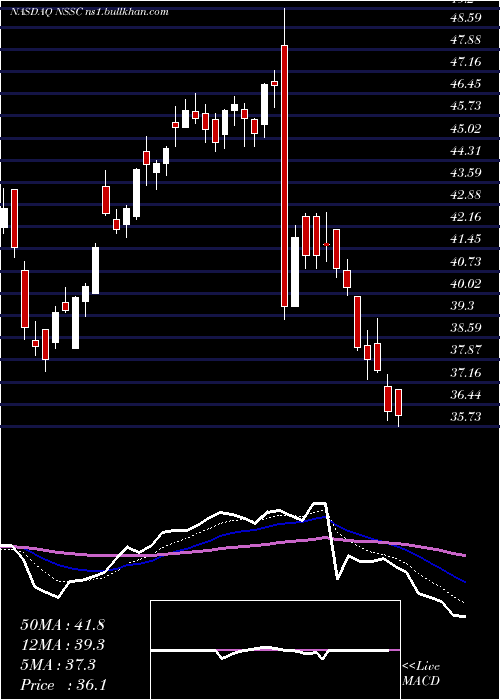Click the 41.45 price axis label

[x=466, y=239]
